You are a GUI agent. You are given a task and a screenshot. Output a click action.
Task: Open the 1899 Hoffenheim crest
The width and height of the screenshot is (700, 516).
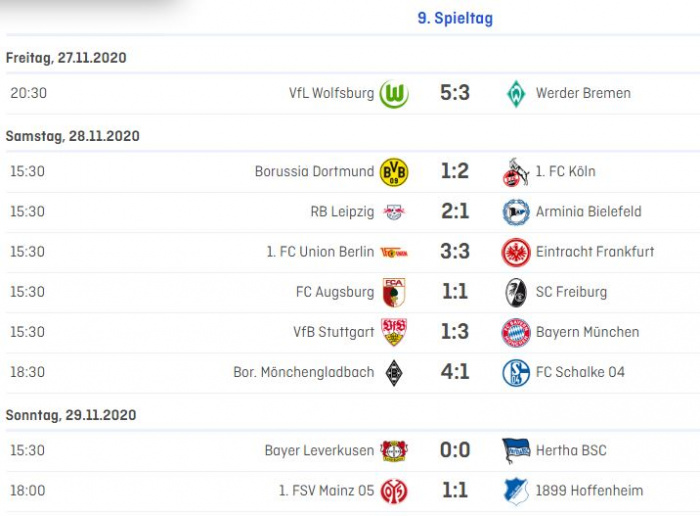coord(516,491)
